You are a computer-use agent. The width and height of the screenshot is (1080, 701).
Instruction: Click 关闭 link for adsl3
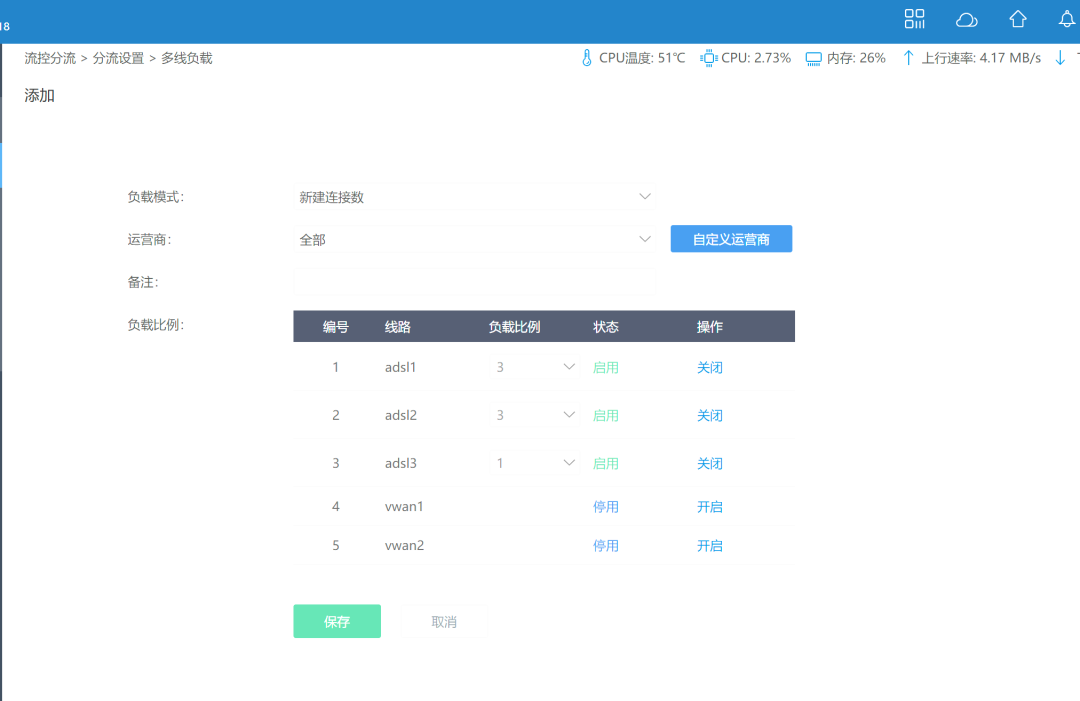click(709, 463)
